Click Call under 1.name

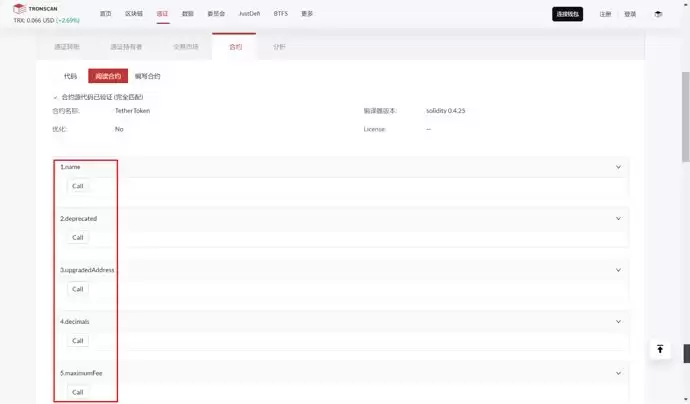tap(77, 186)
